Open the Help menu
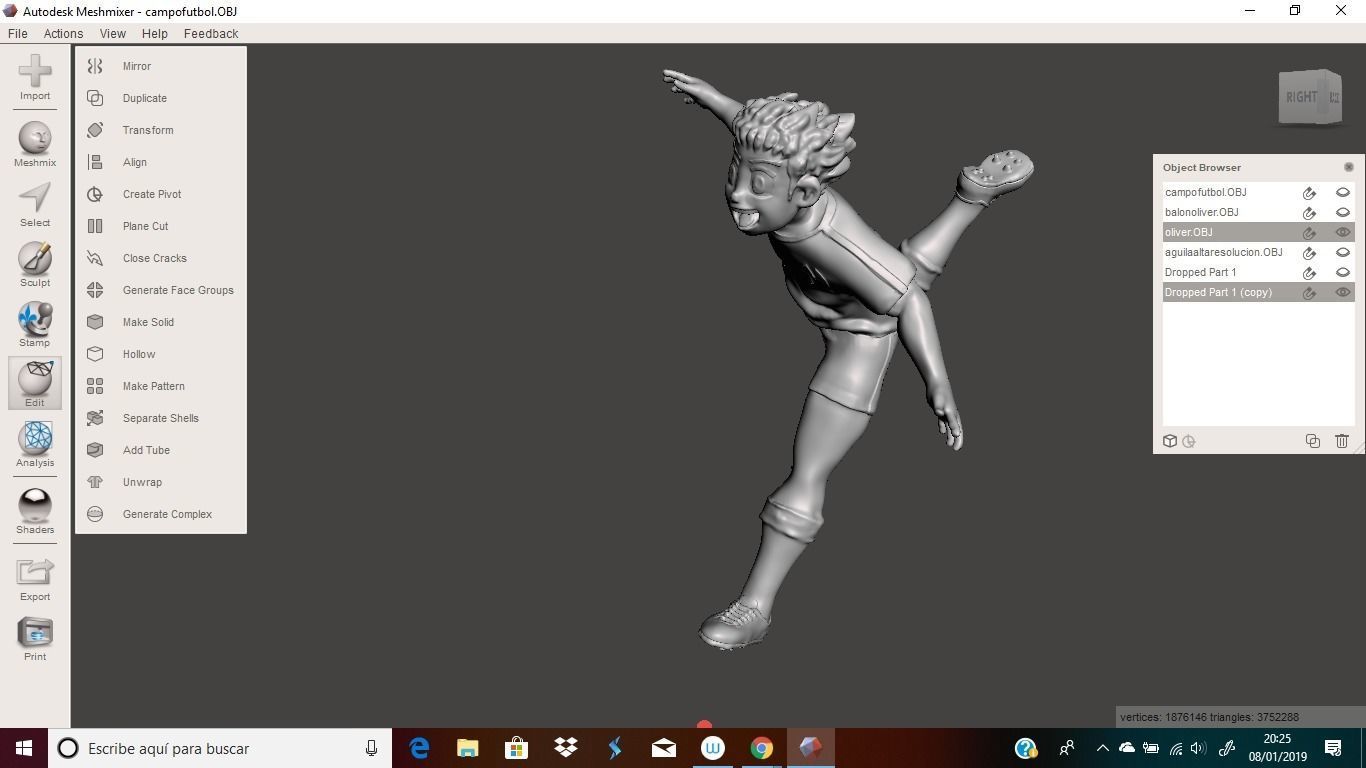This screenshot has width=1366, height=768. (x=155, y=33)
